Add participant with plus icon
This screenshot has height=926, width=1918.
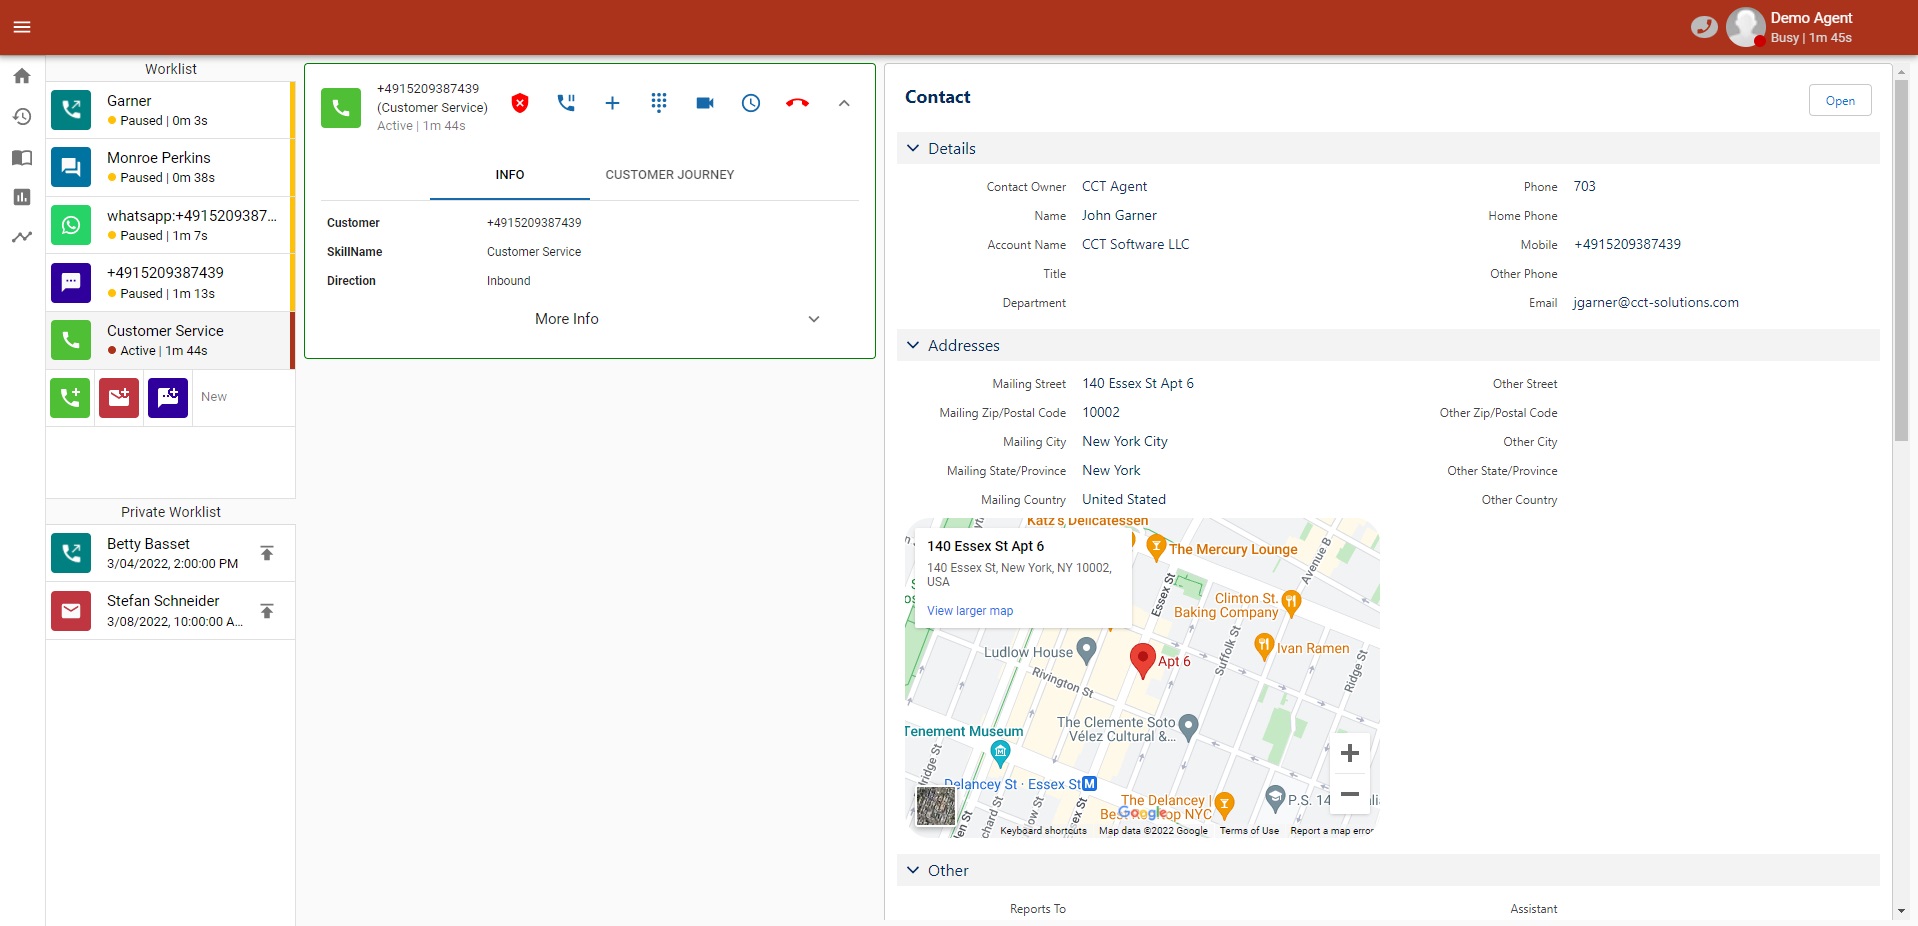point(612,103)
